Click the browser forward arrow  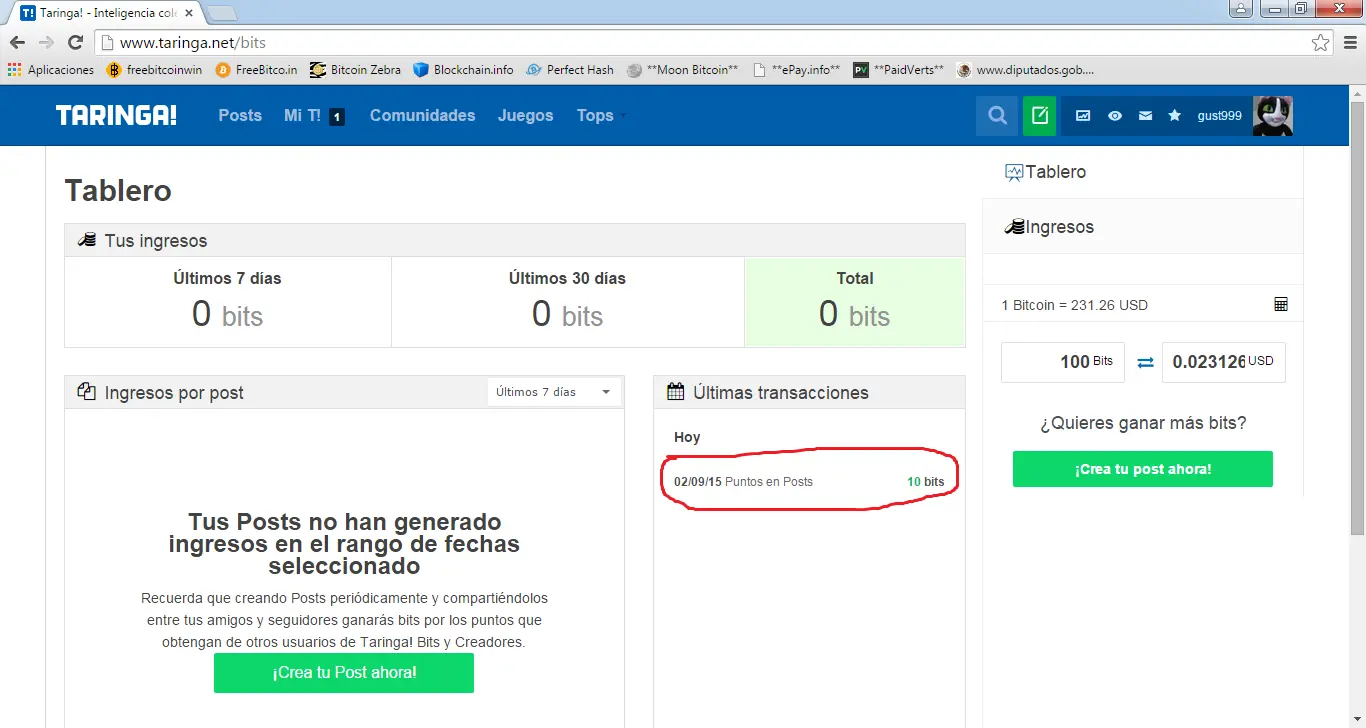46,43
